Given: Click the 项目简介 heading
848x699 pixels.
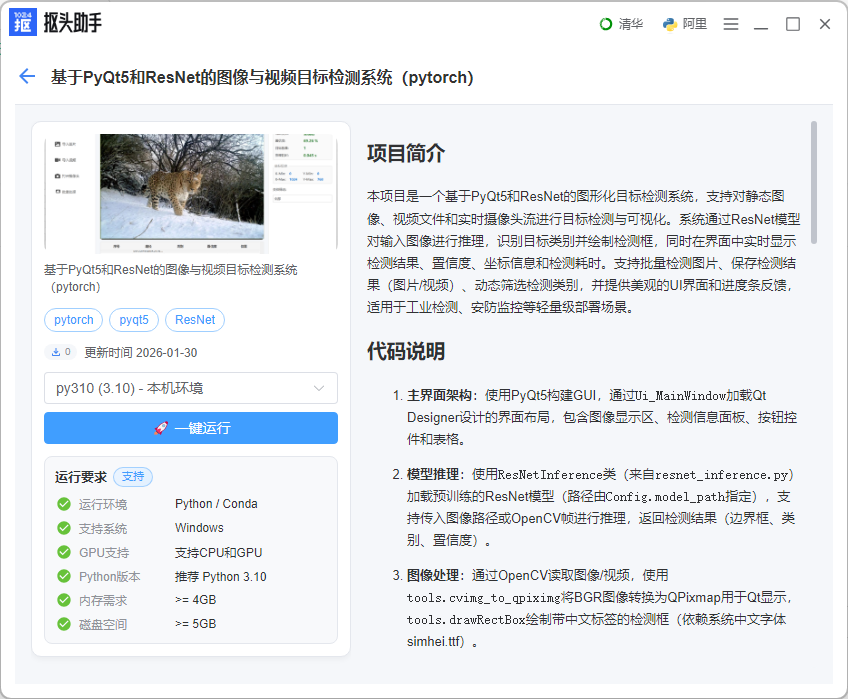Looking at the screenshot, I should pos(406,154).
